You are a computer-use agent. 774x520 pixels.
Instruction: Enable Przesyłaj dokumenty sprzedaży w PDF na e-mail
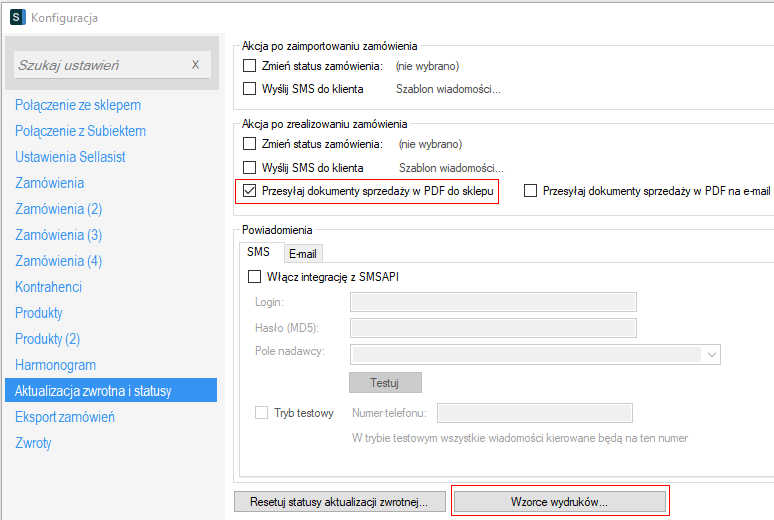pyautogui.click(x=530, y=190)
